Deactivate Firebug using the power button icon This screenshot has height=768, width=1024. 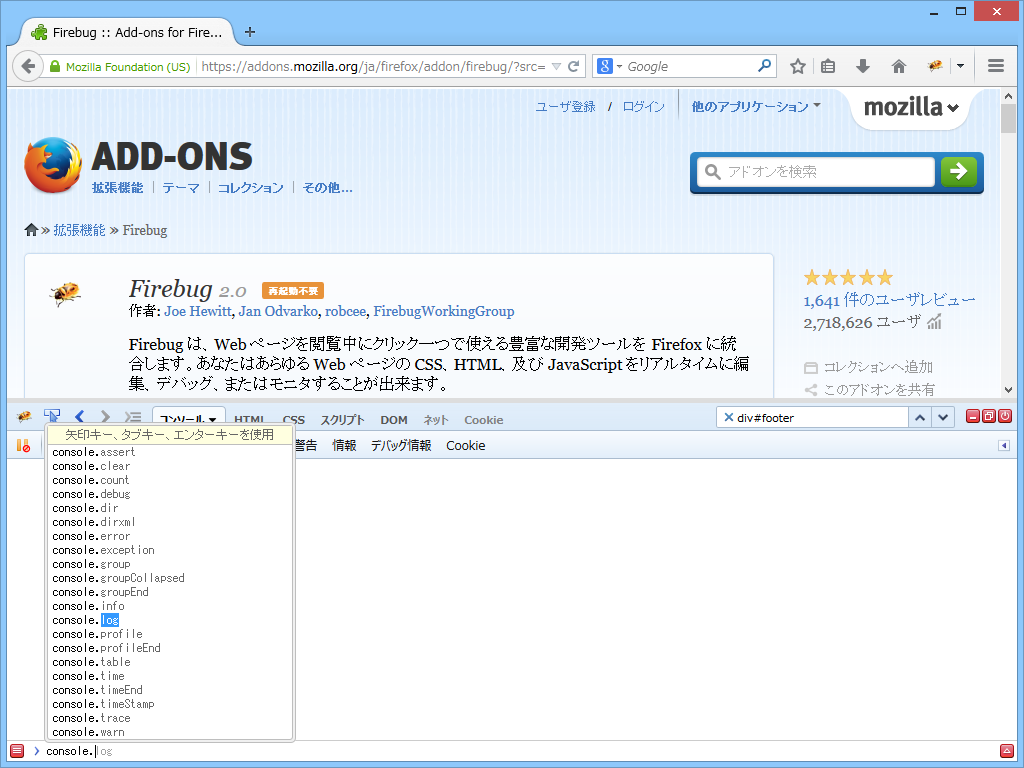(1005, 417)
